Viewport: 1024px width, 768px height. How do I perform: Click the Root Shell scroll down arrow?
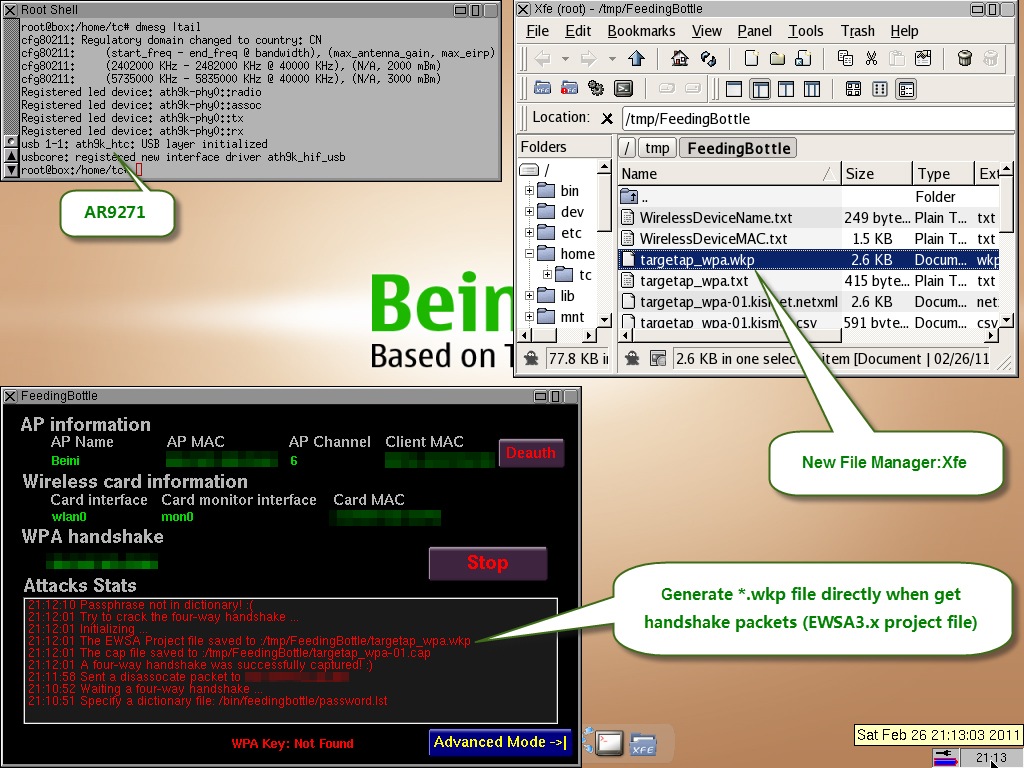coord(11,170)
